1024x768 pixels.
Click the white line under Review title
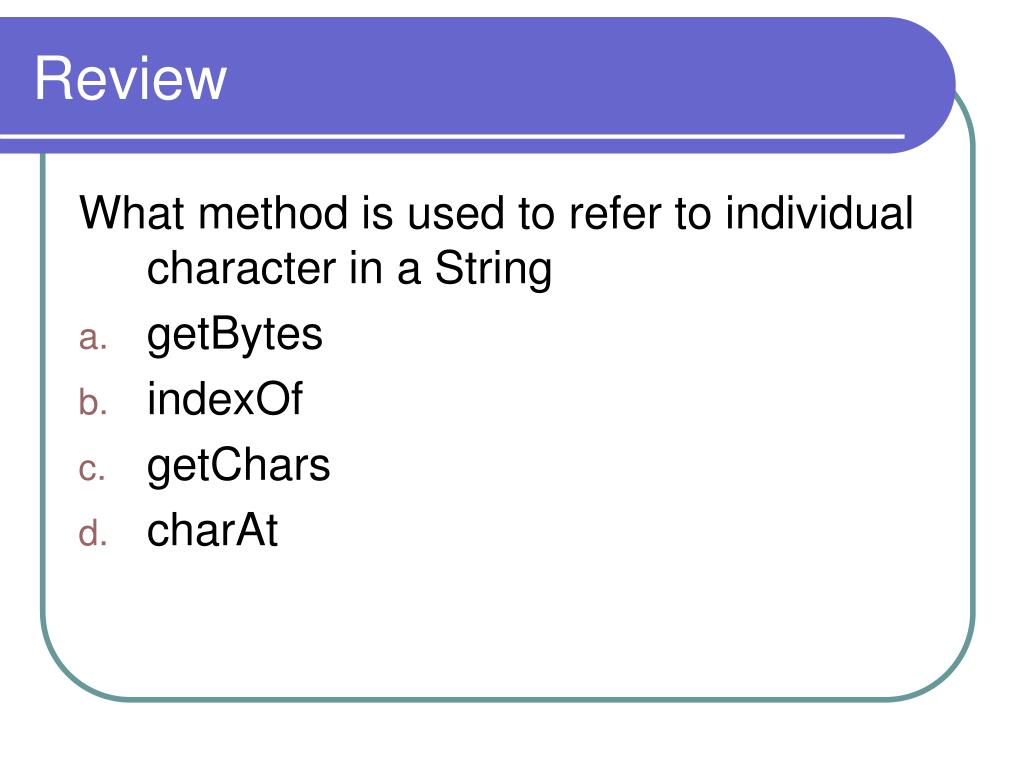pyautogui.click(x=452, y=136)
